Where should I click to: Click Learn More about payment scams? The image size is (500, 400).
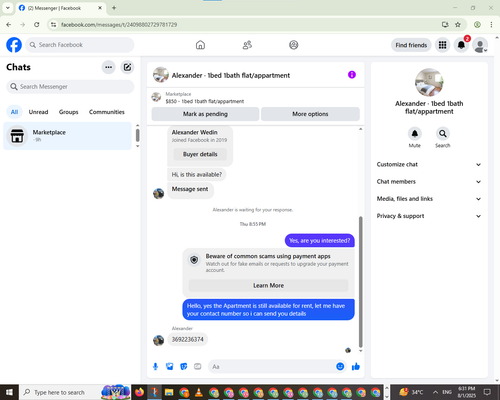[x=268, y=286]
